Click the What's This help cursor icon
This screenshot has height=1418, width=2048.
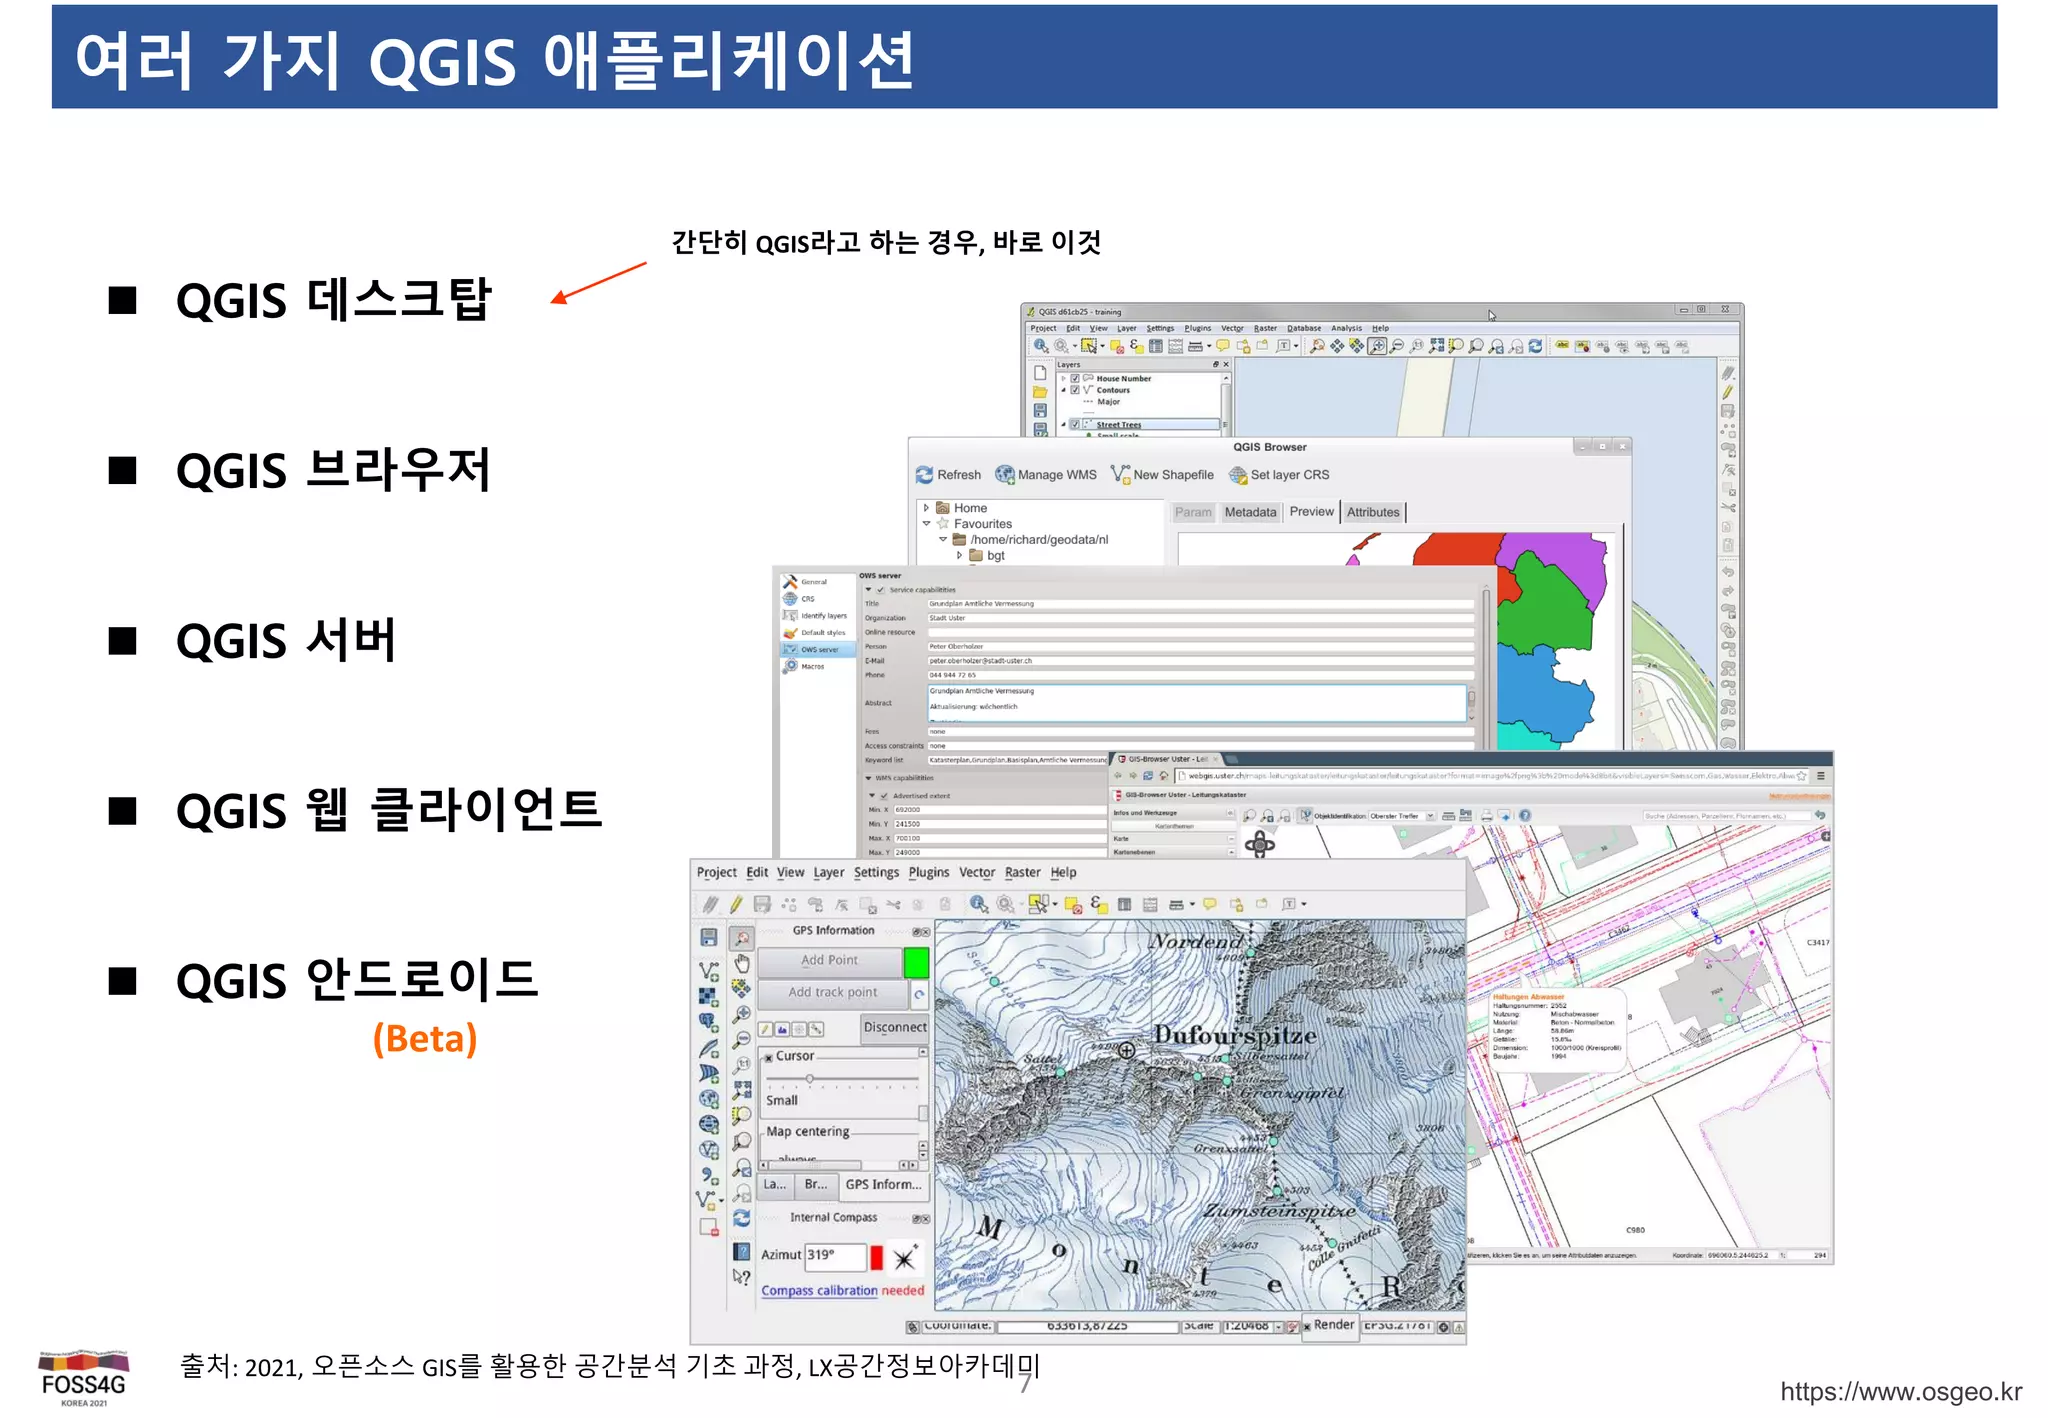(741, 1276)
